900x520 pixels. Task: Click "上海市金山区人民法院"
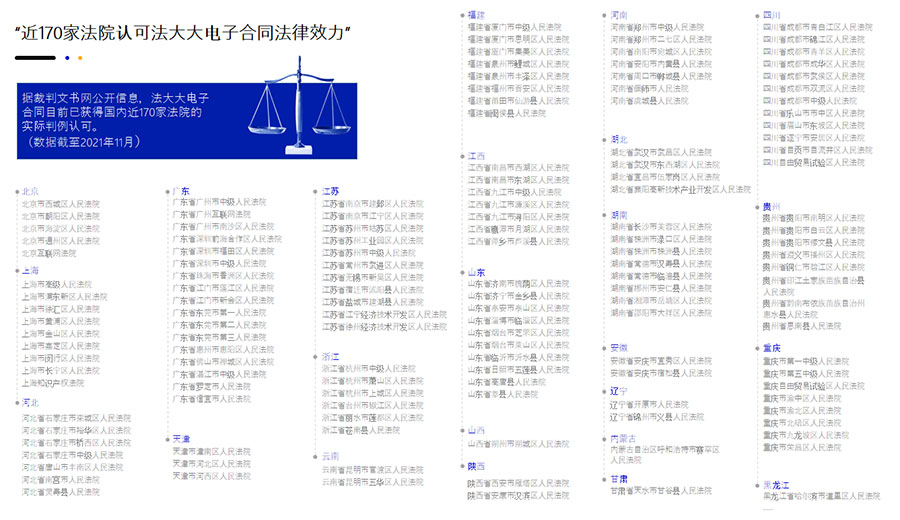[61, 333]
